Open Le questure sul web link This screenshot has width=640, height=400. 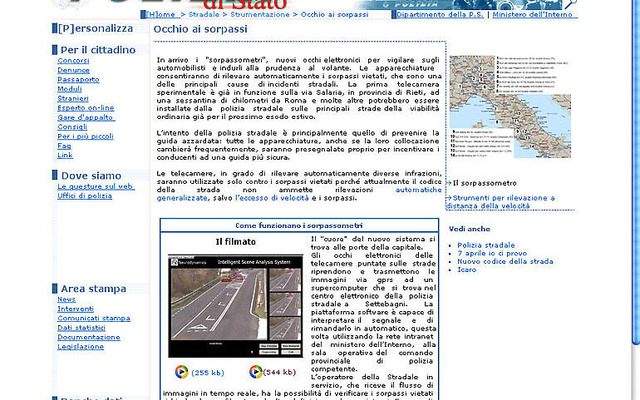pyautogui.click(x=96, y=187)
